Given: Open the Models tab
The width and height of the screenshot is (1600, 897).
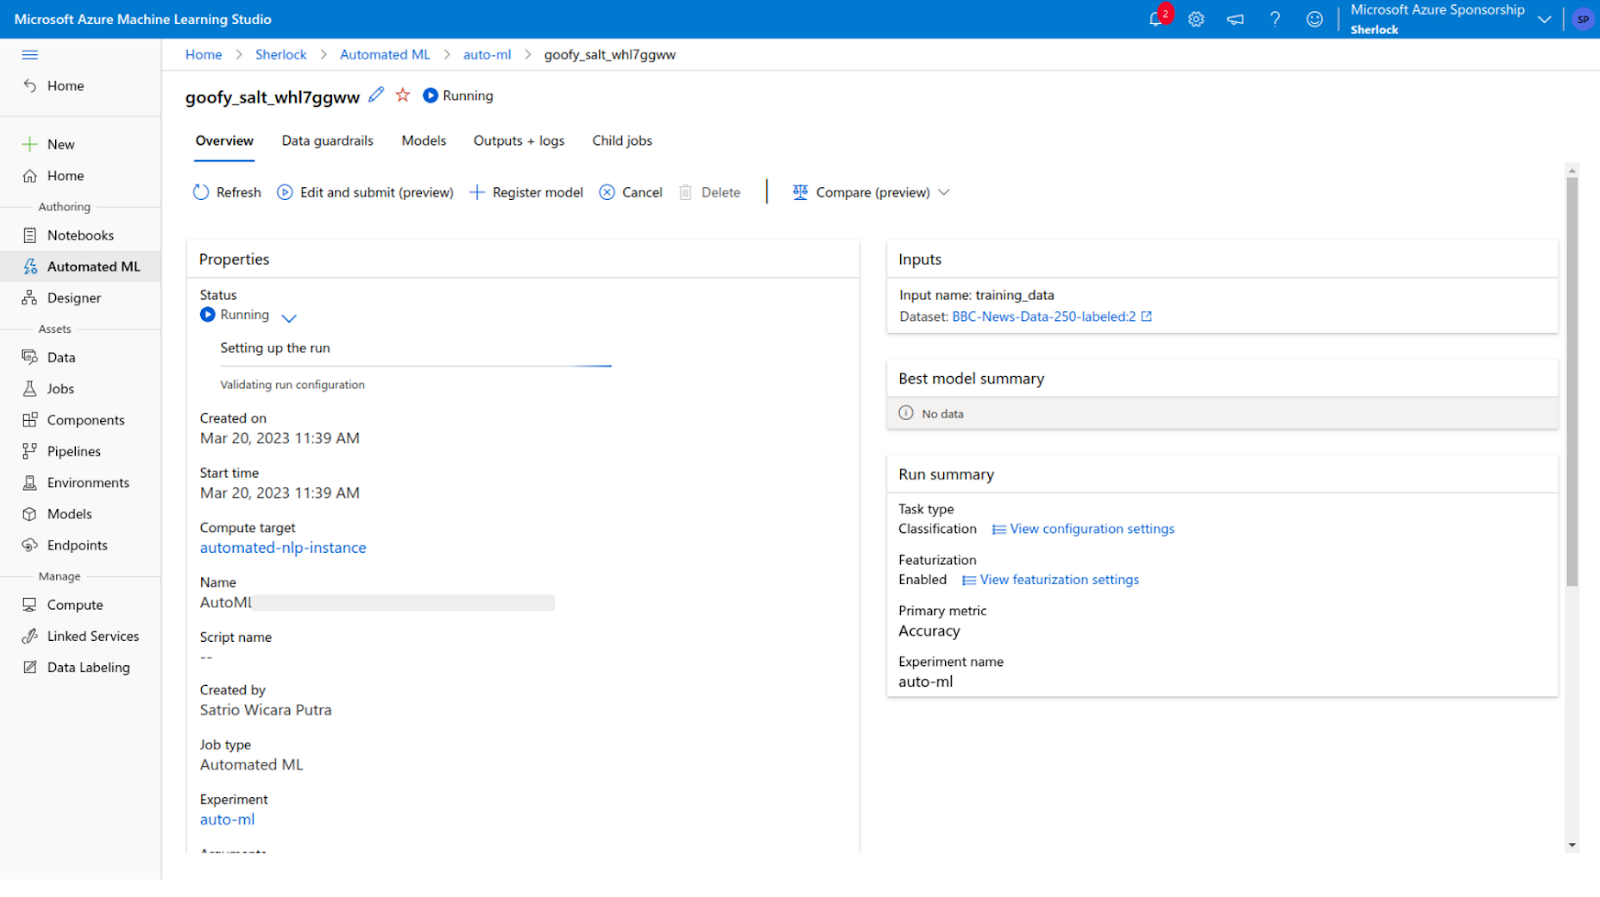Looking at the screenshot, I should [424, 141].
